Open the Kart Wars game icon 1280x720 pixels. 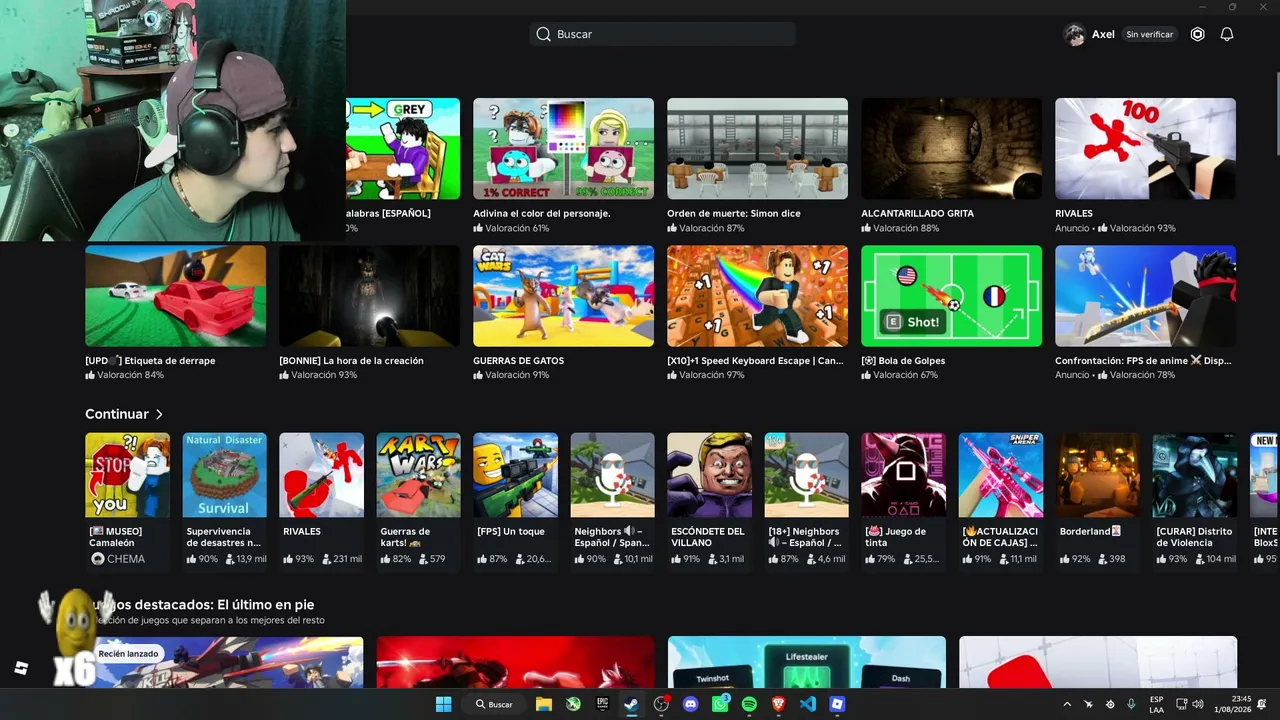[418, 475]
